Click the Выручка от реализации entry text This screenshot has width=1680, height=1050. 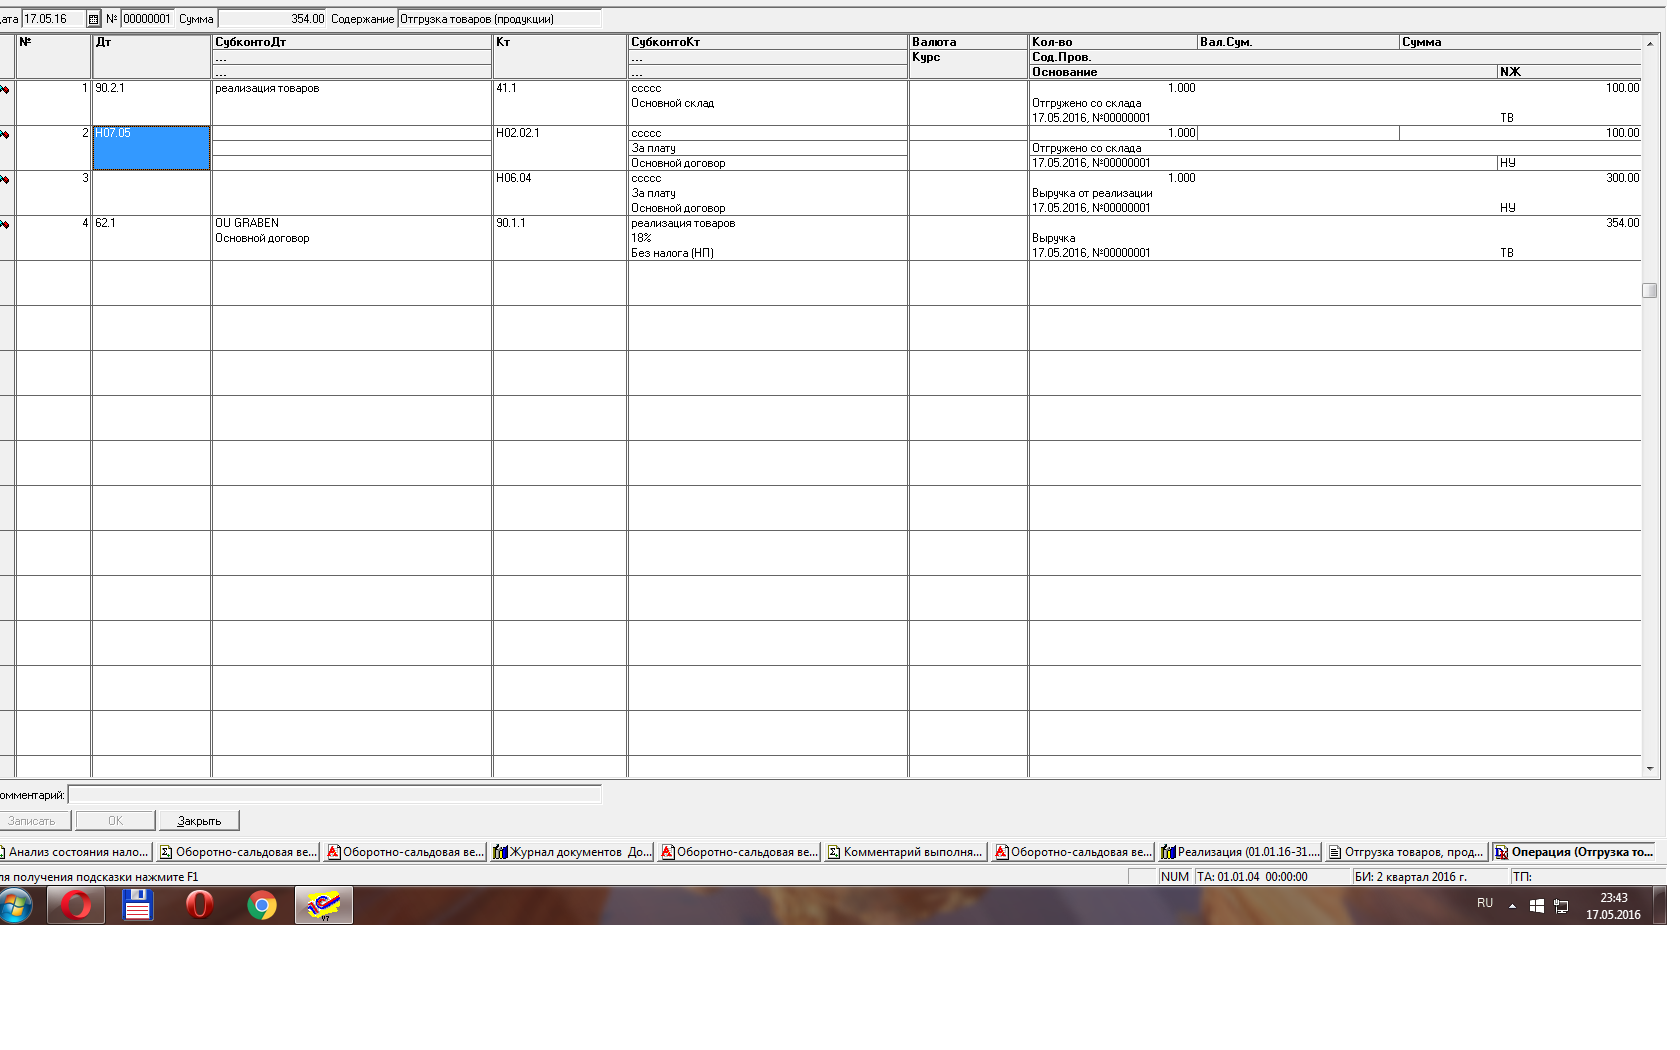pyautogui.click(x=1092, y=193)
